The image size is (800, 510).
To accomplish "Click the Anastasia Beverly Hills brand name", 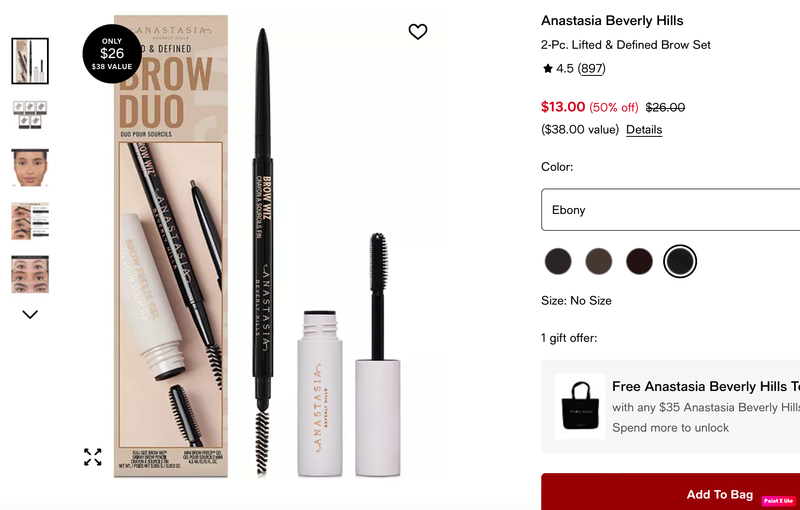I will pyautogui.click(x=612, y=20).
